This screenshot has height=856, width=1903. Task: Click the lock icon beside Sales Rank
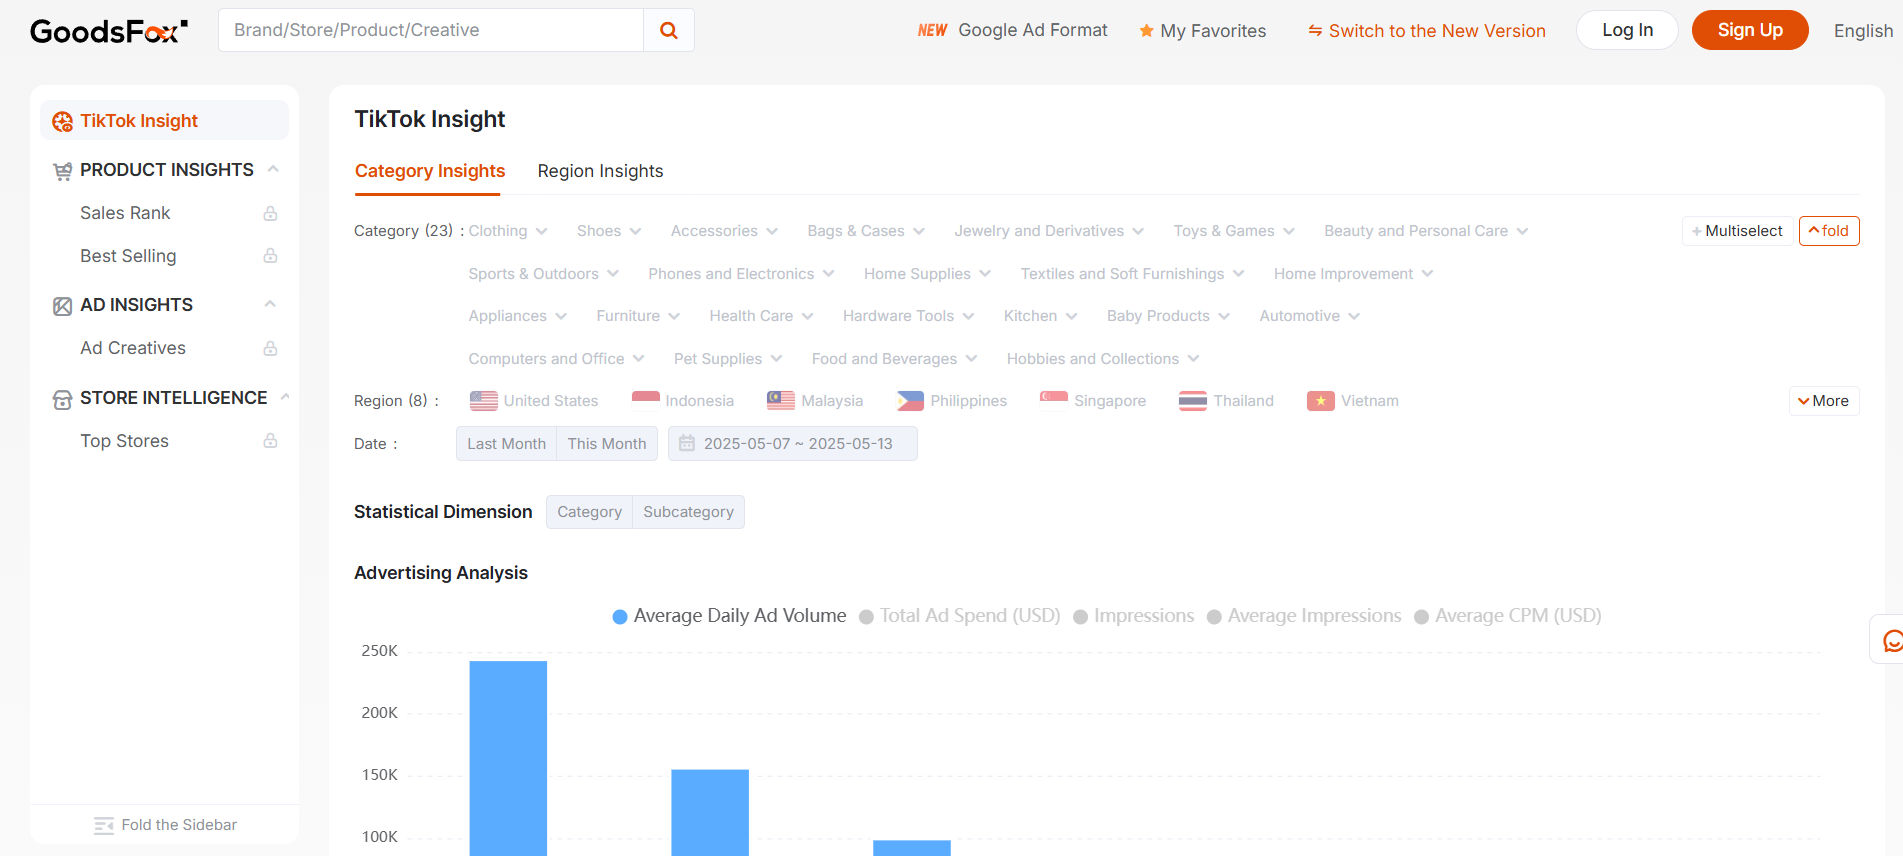[270, 213]
